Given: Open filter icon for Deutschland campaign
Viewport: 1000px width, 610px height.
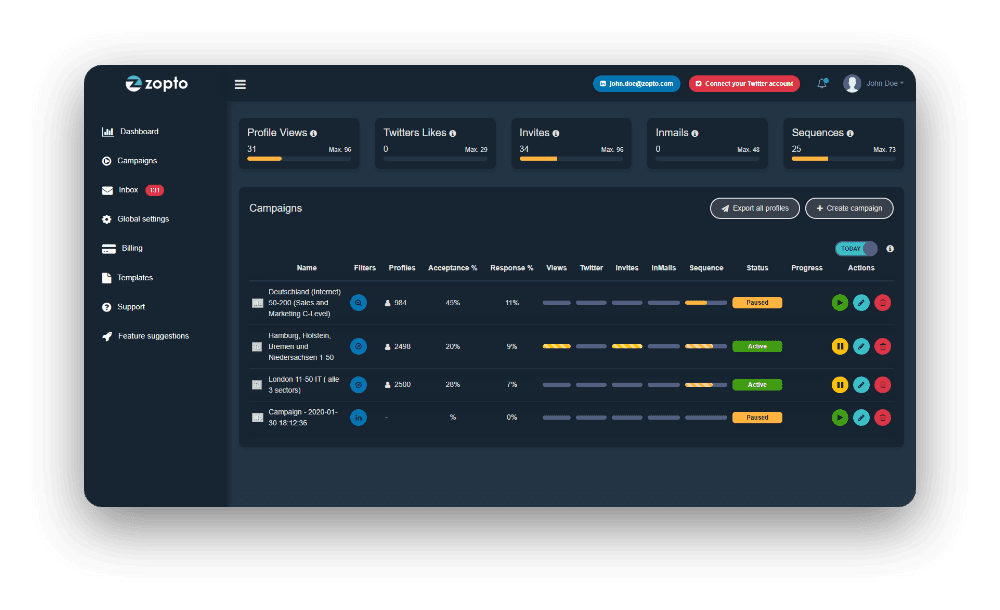Looking at the screenshot, I should (358, 302).
